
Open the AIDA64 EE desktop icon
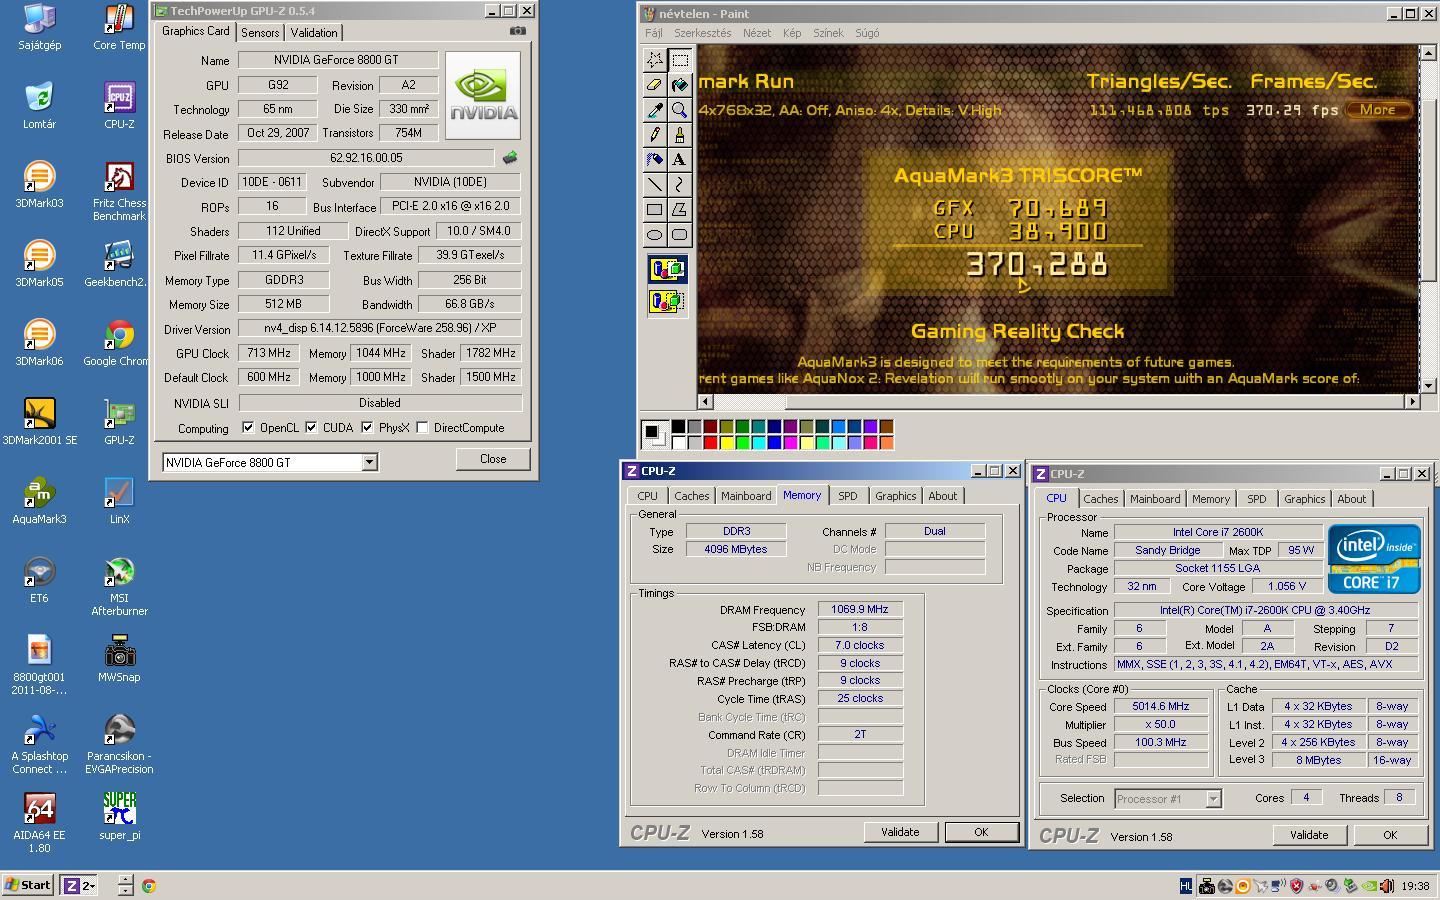point(39,823)
